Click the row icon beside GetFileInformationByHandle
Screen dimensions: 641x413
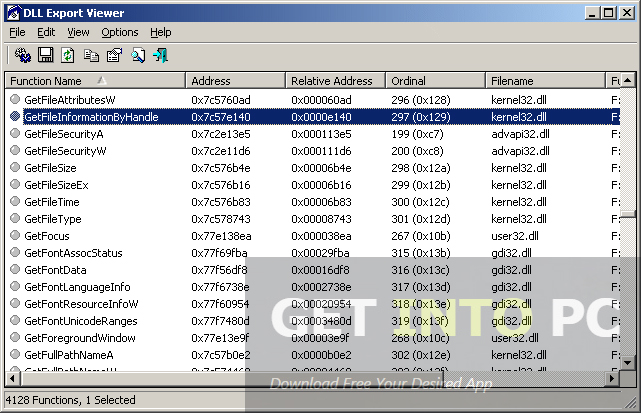point(15,117)
